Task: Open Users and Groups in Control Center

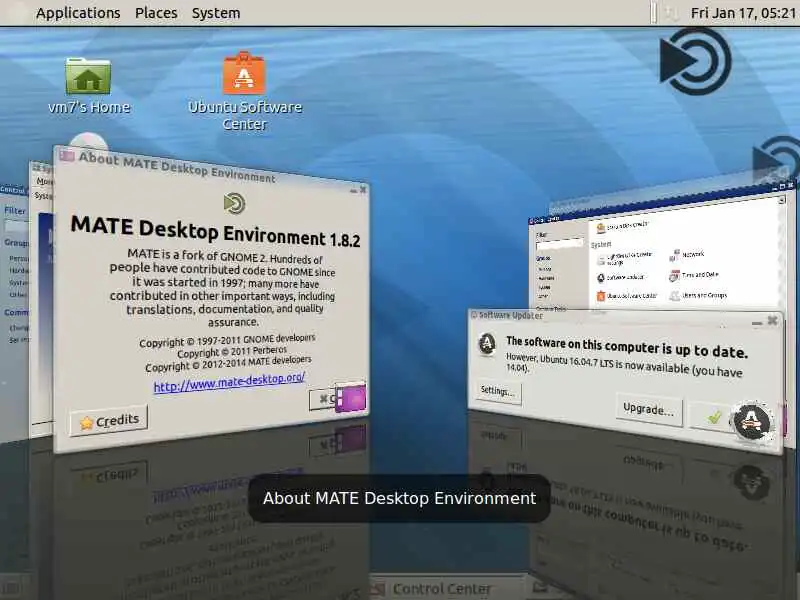Action: tap(698, 295)
